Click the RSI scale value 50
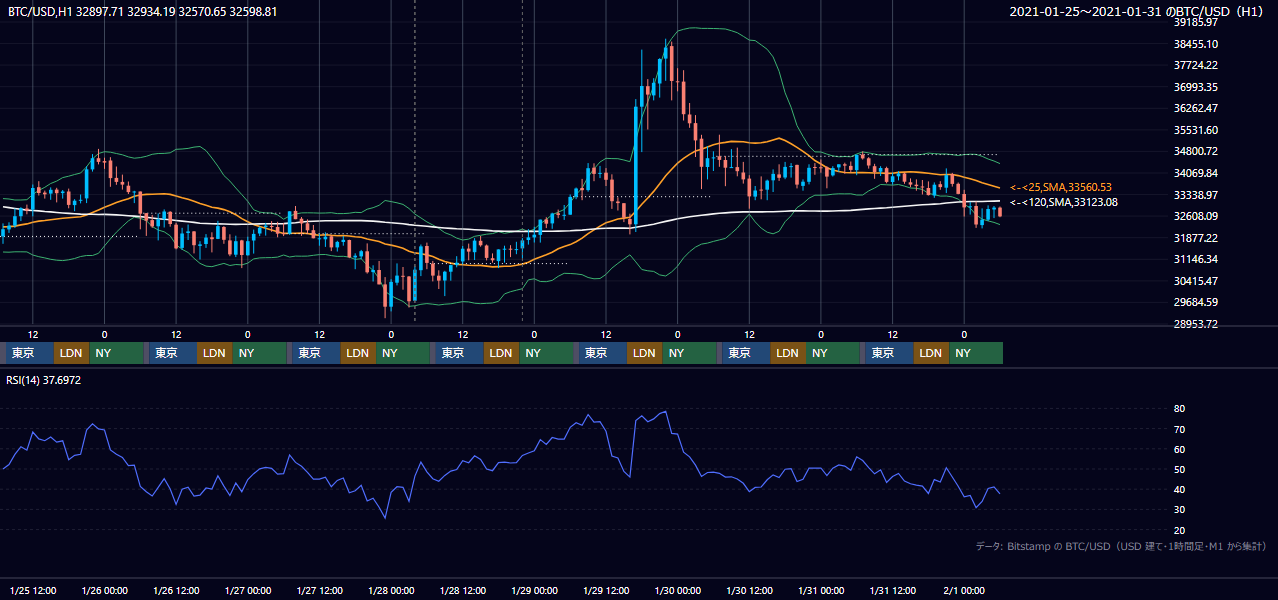The height and width of the screenshot is (600, 1278). click(x=1180, y=469)
